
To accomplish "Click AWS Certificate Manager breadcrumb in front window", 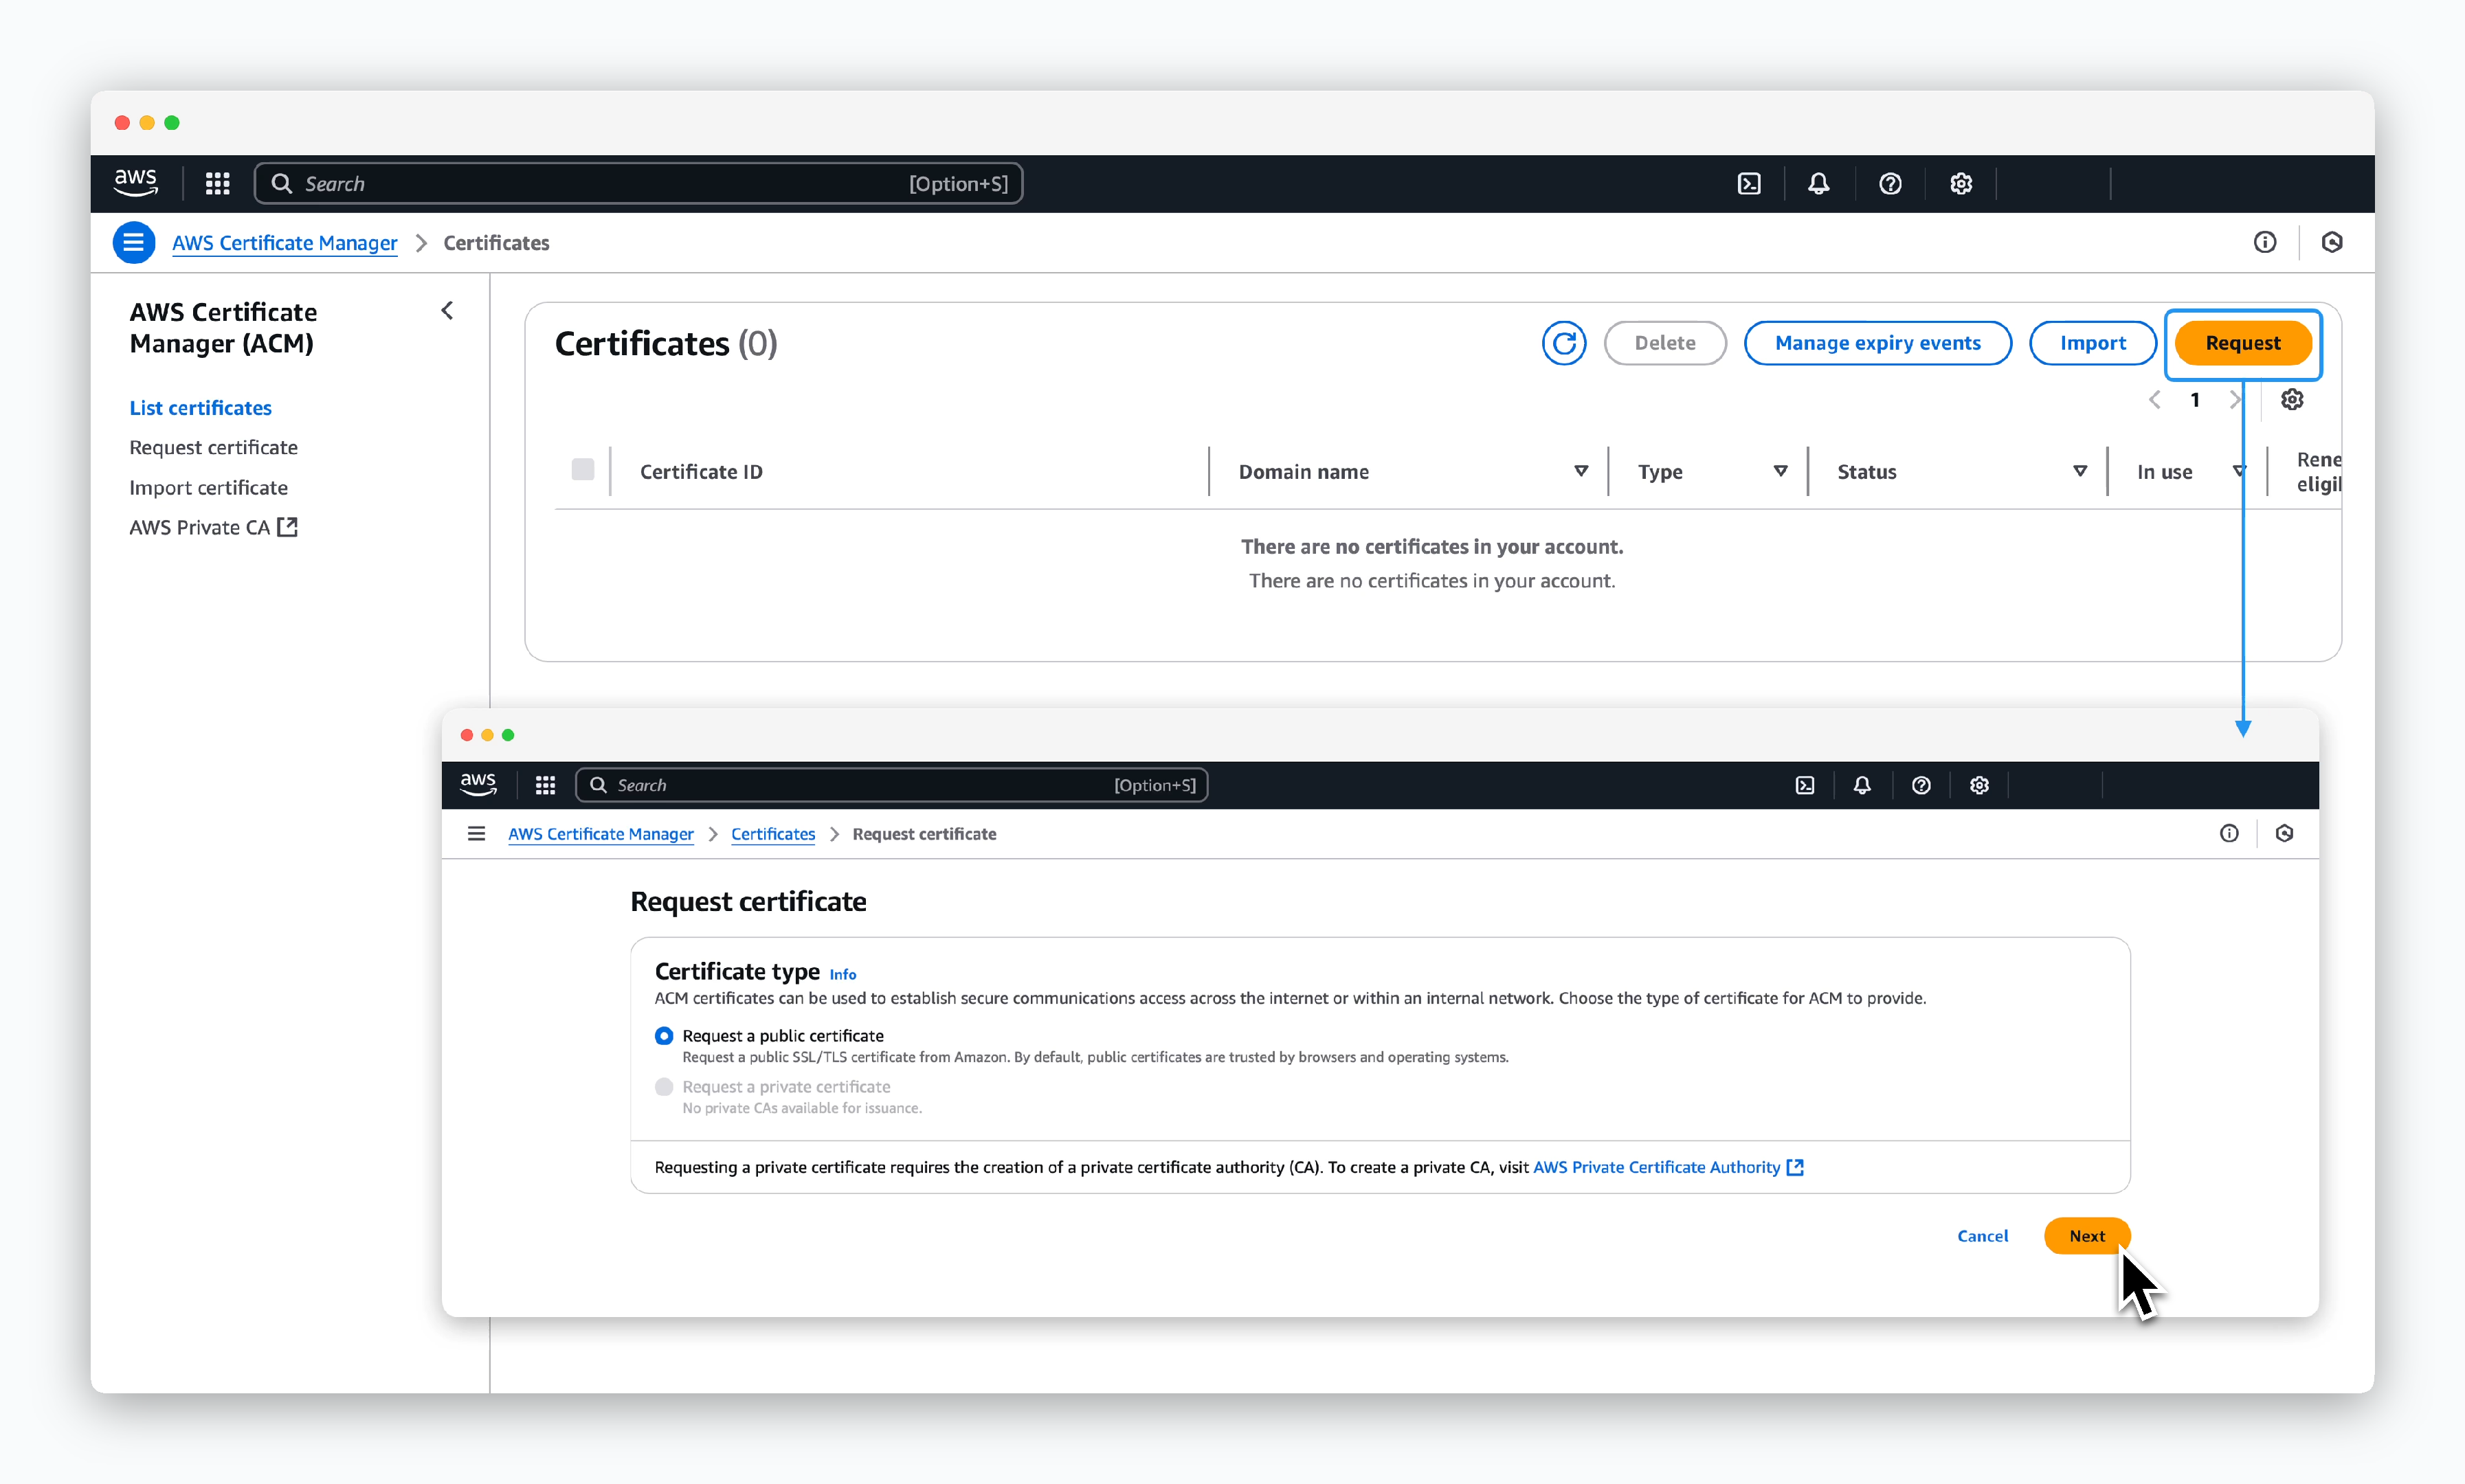I will click(600, 834).
